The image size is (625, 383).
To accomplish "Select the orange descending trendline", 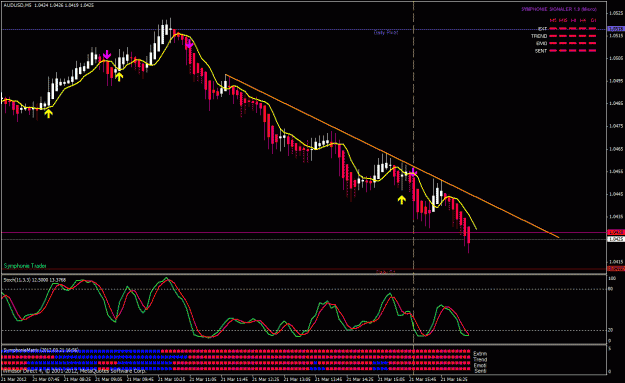I will [392, 156].
